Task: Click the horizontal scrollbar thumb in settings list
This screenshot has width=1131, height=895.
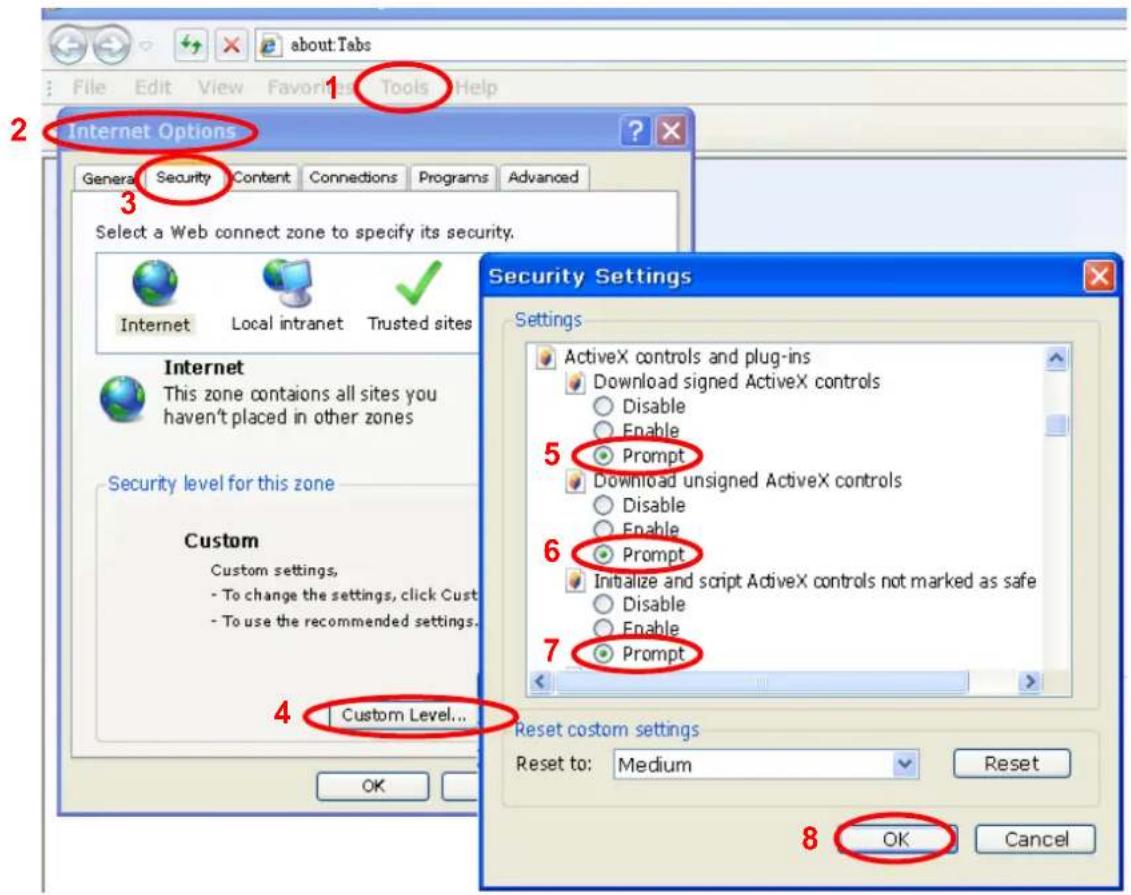Action: tap(762, 682)
